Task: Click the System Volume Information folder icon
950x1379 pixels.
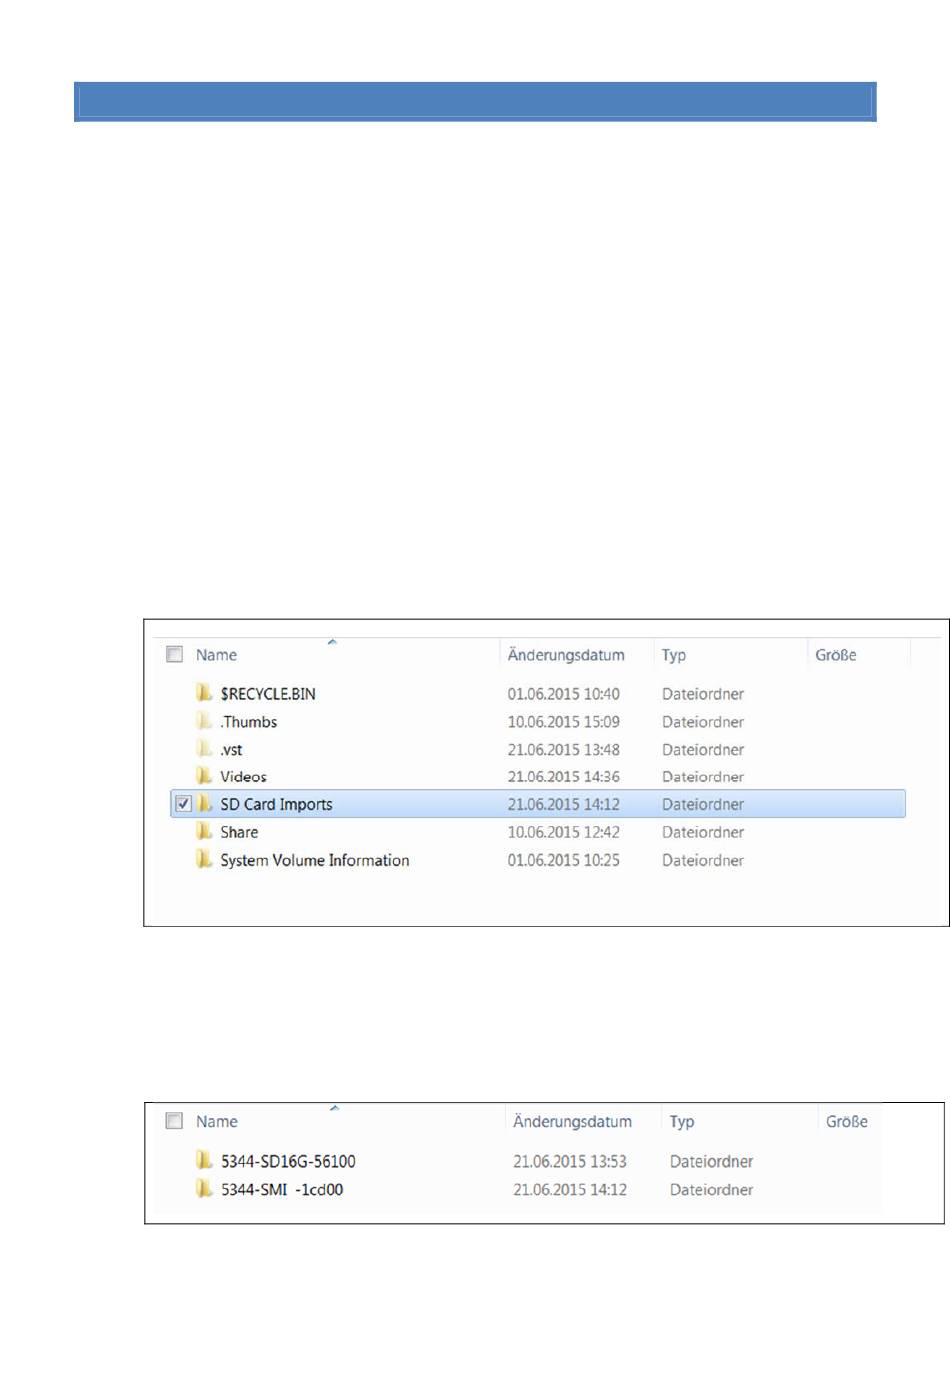Action: coord(204,859)
